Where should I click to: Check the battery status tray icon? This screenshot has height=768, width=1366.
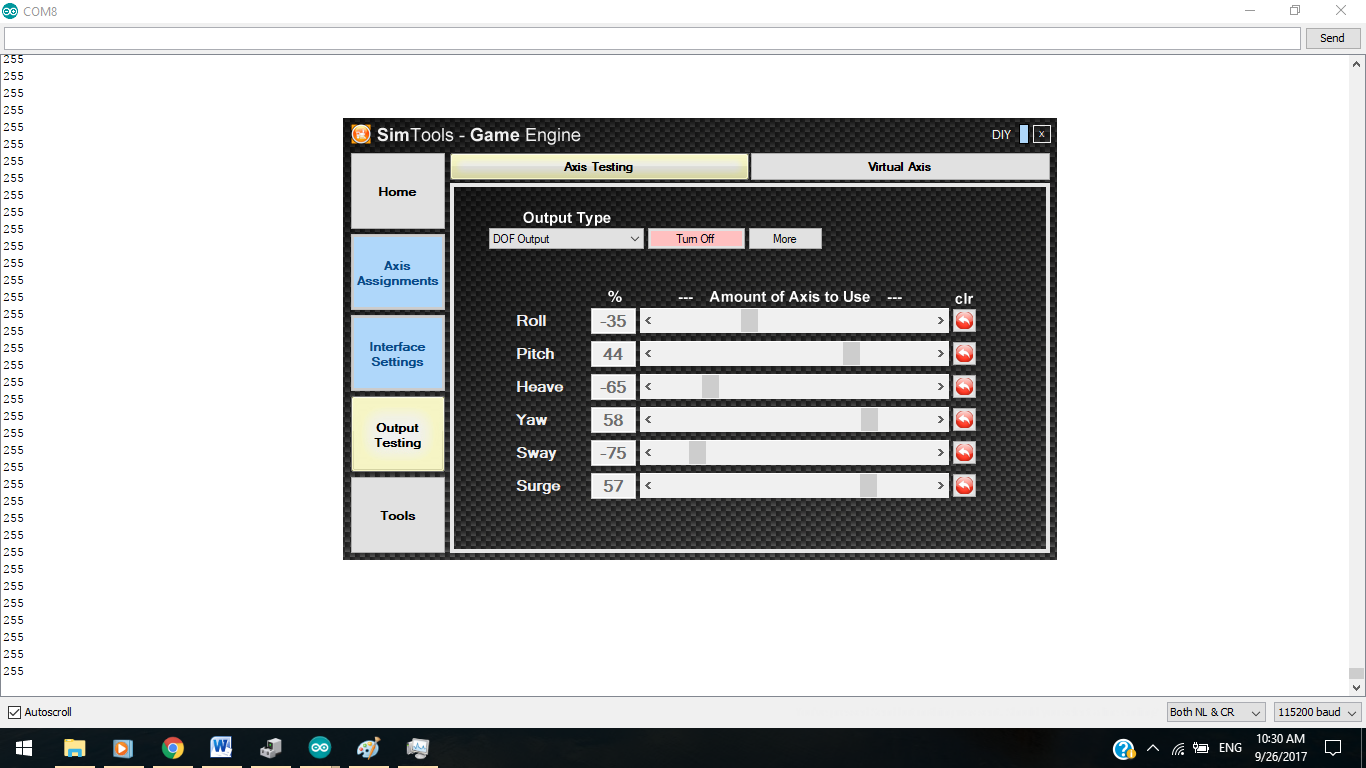pyautogui.click(x=1201, y=748)
